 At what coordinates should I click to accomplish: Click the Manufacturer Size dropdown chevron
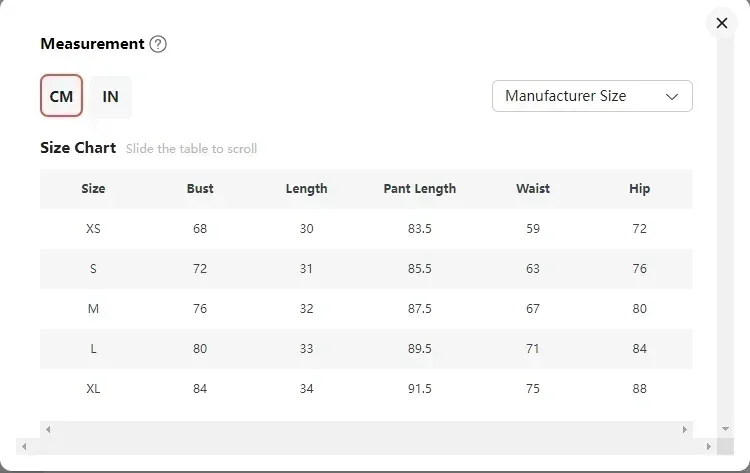click(672, 97)
